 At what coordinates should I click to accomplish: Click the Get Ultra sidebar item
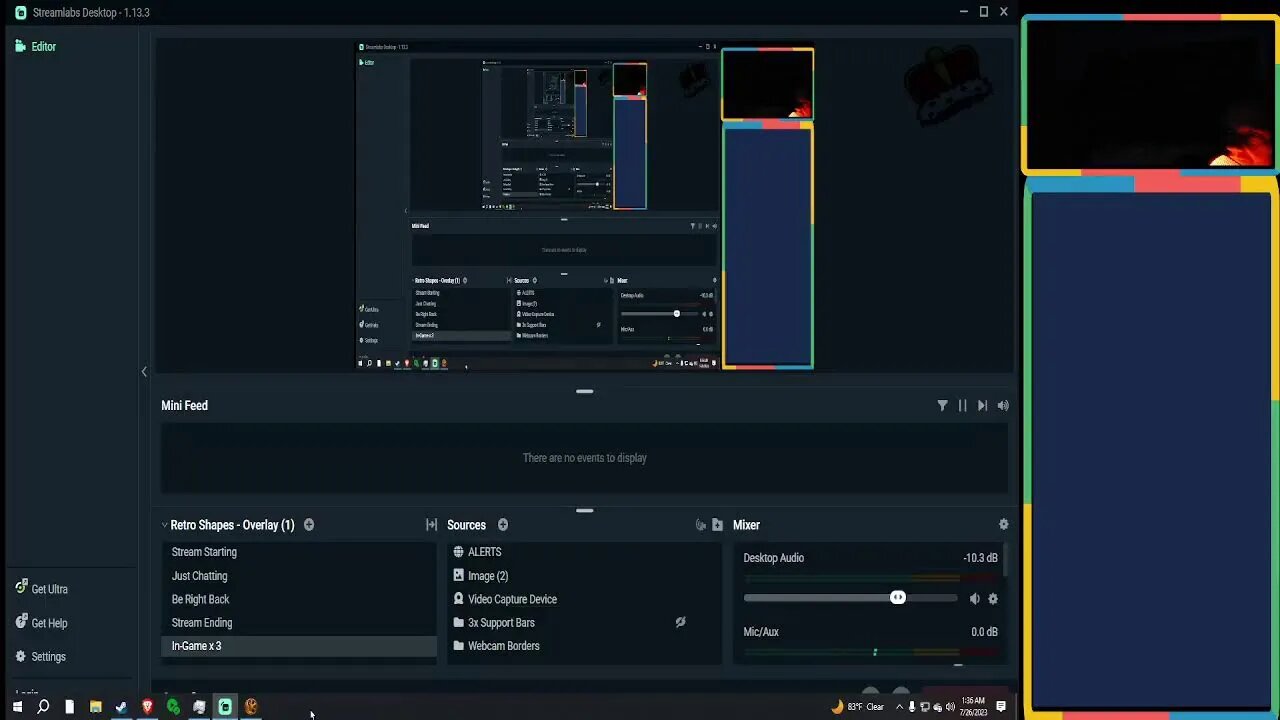(42, 589)
